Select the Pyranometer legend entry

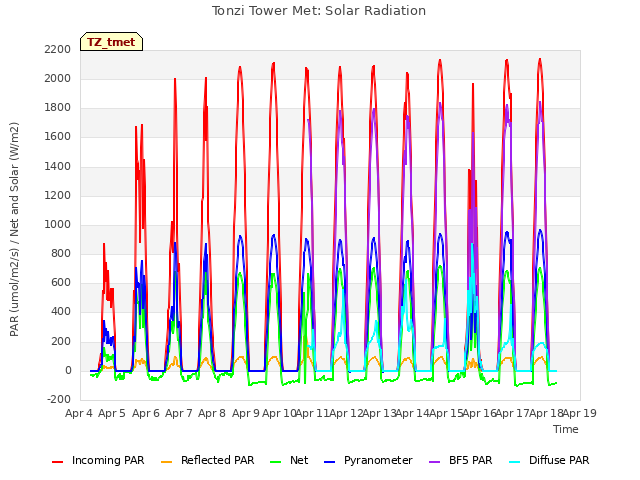[x=368, y=460]
